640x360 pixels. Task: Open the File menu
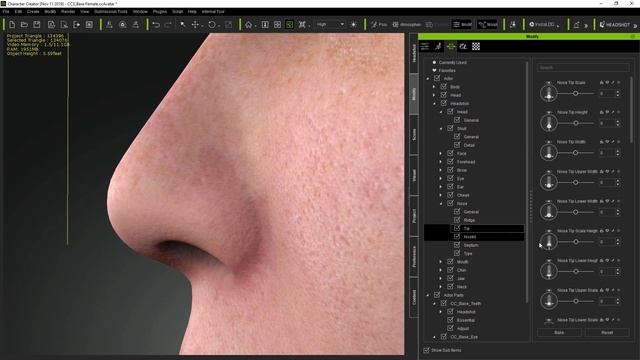(x=6, y=12)
